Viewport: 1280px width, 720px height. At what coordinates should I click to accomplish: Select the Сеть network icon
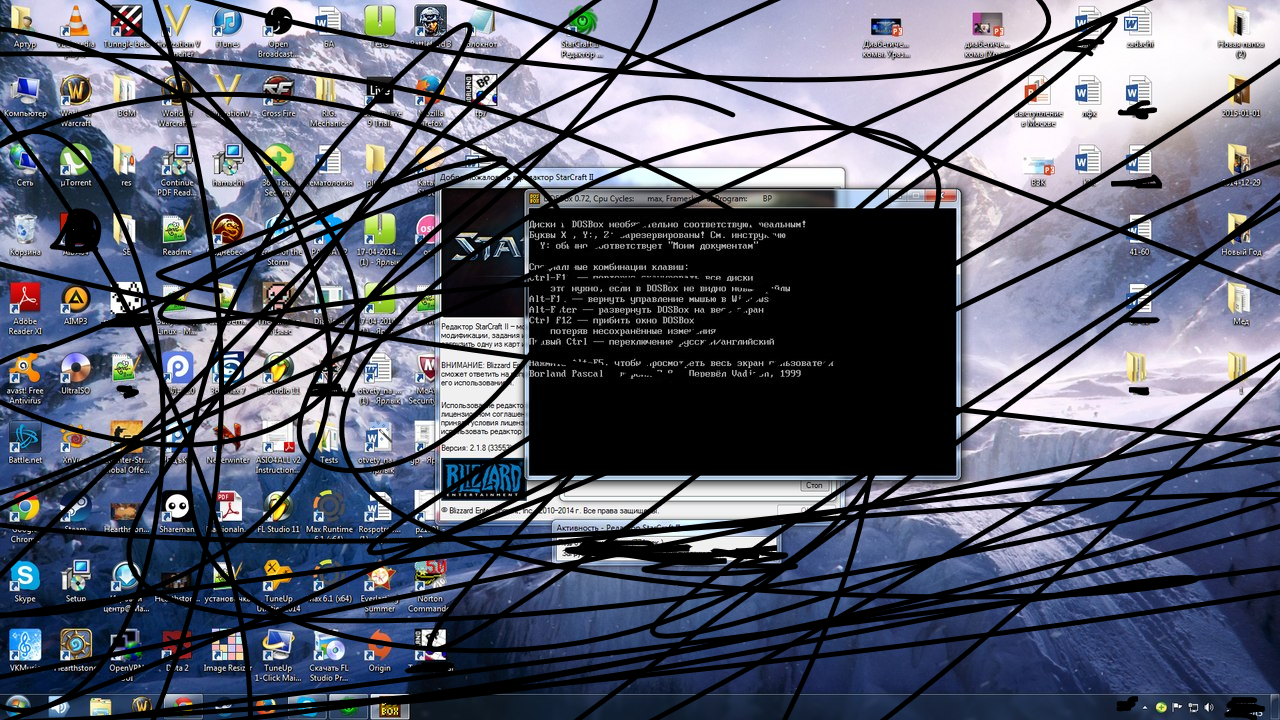(x=25, y=166)
